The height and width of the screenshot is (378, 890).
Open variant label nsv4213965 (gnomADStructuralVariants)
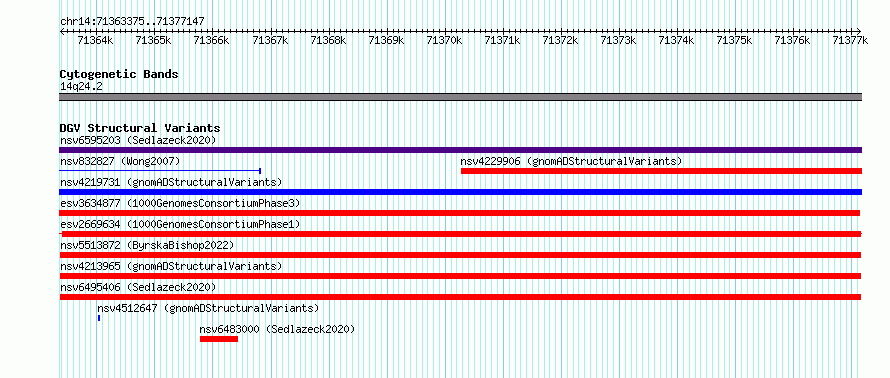[171, 266]
